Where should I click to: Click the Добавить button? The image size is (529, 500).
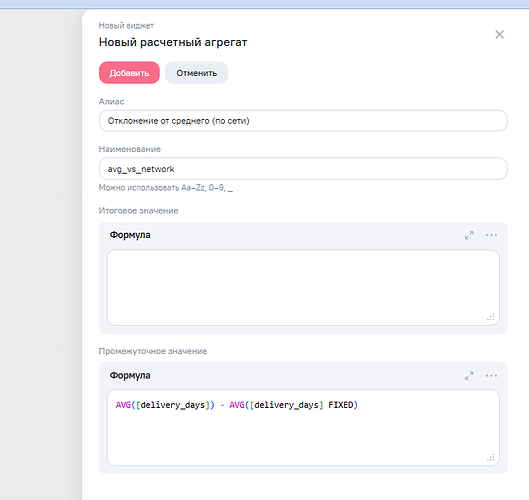pyautogui.click(x=129, y=73)
